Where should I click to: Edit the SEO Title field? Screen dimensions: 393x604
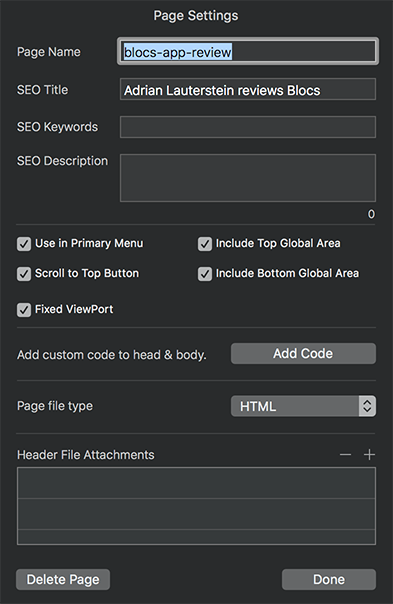pyautogui.click(x=248, y=89)
